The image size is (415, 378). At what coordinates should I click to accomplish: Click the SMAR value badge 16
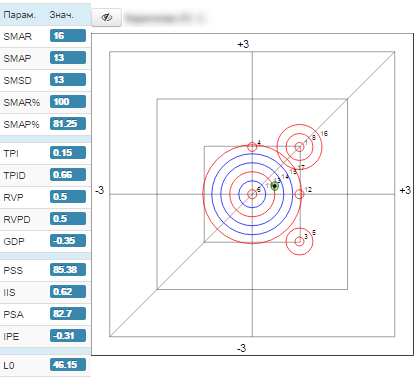point(68,36)
